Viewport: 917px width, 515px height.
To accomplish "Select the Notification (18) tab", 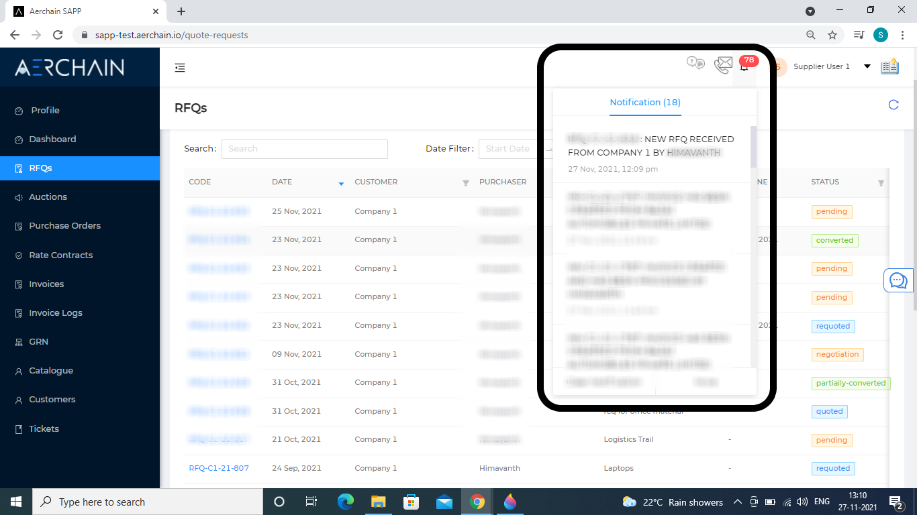I will click(645, 102).
